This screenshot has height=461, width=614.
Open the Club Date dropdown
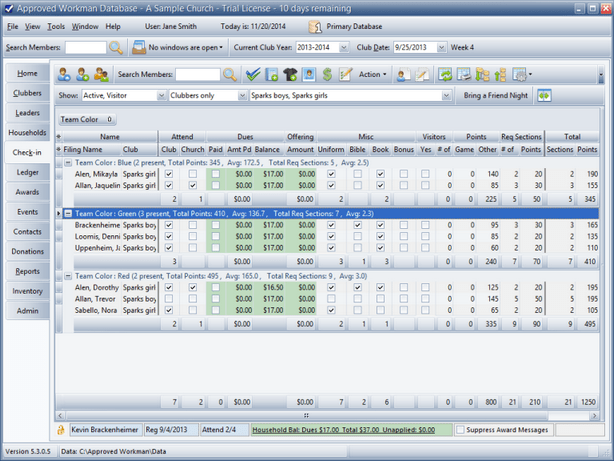coord(441,47)
